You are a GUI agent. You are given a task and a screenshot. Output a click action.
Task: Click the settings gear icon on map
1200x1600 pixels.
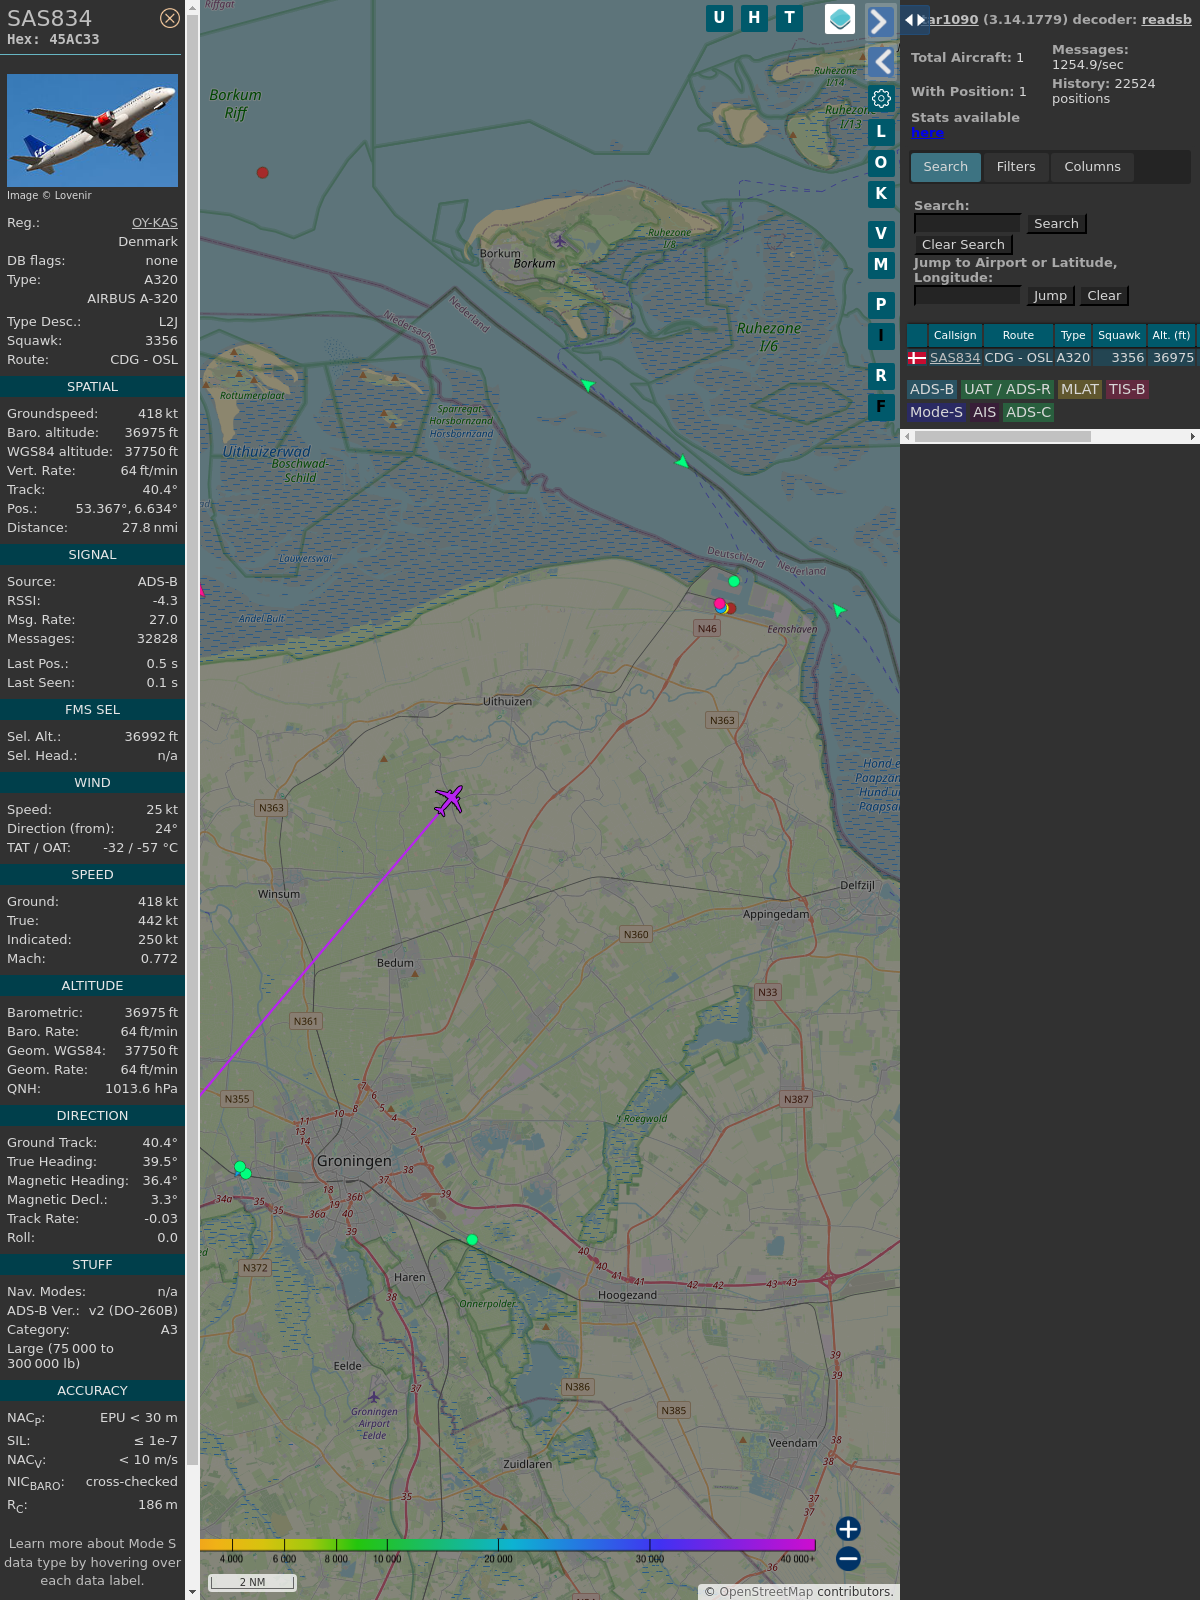881,98
